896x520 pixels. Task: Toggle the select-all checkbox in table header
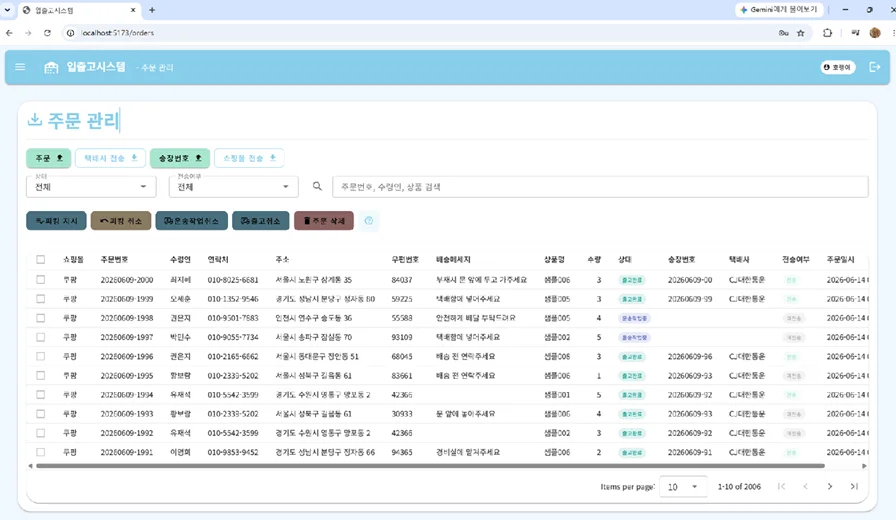[41, 259]
